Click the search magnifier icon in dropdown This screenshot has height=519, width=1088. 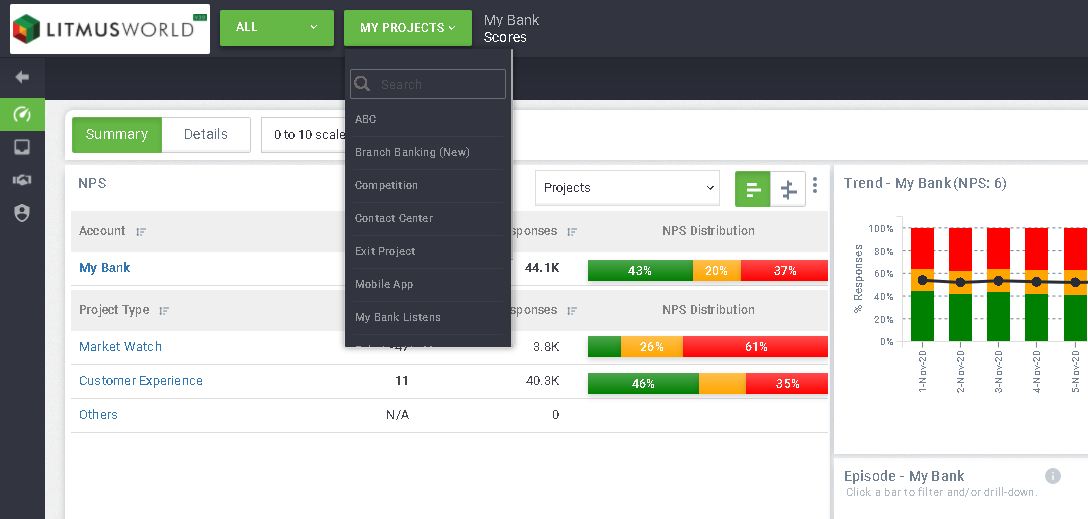click(362, 84)
